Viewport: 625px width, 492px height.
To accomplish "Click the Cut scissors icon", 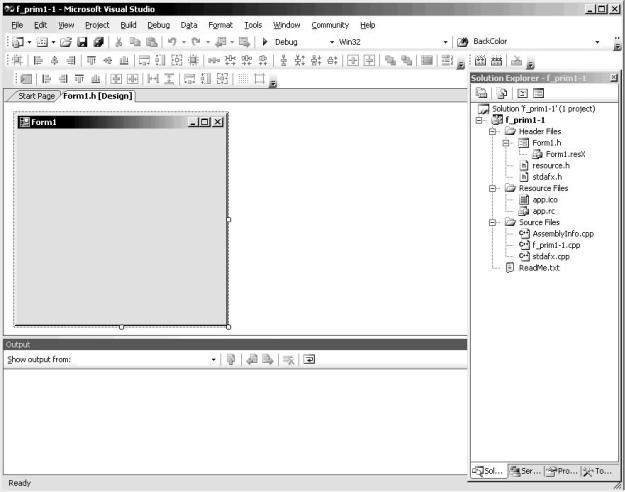I will [x=118, y=42].
